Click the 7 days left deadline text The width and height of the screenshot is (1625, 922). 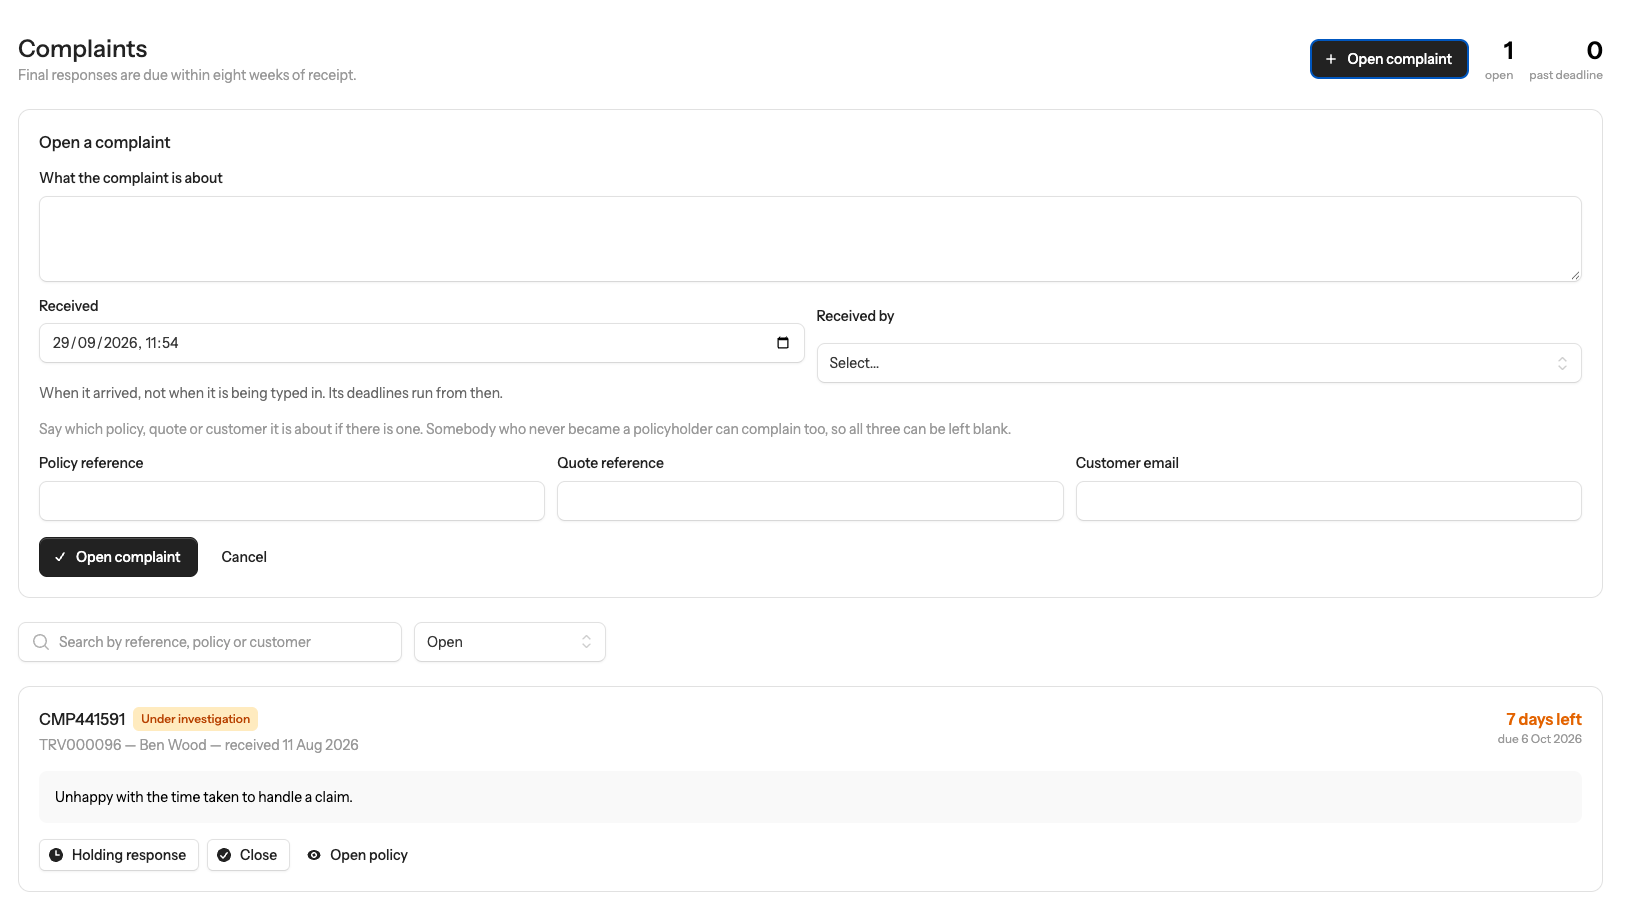coord(1544,719)
